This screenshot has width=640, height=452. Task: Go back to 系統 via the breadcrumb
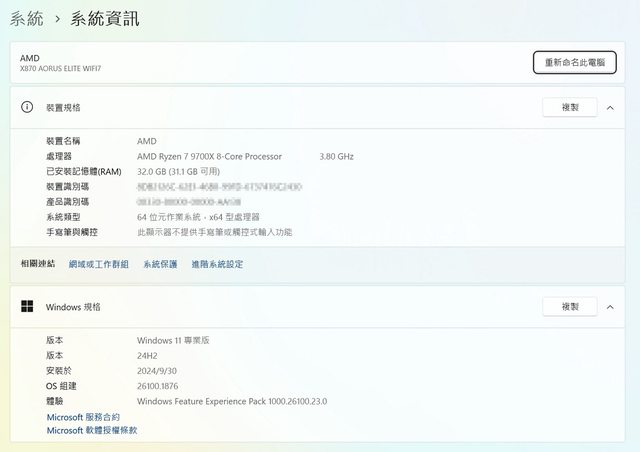[26, 19]
